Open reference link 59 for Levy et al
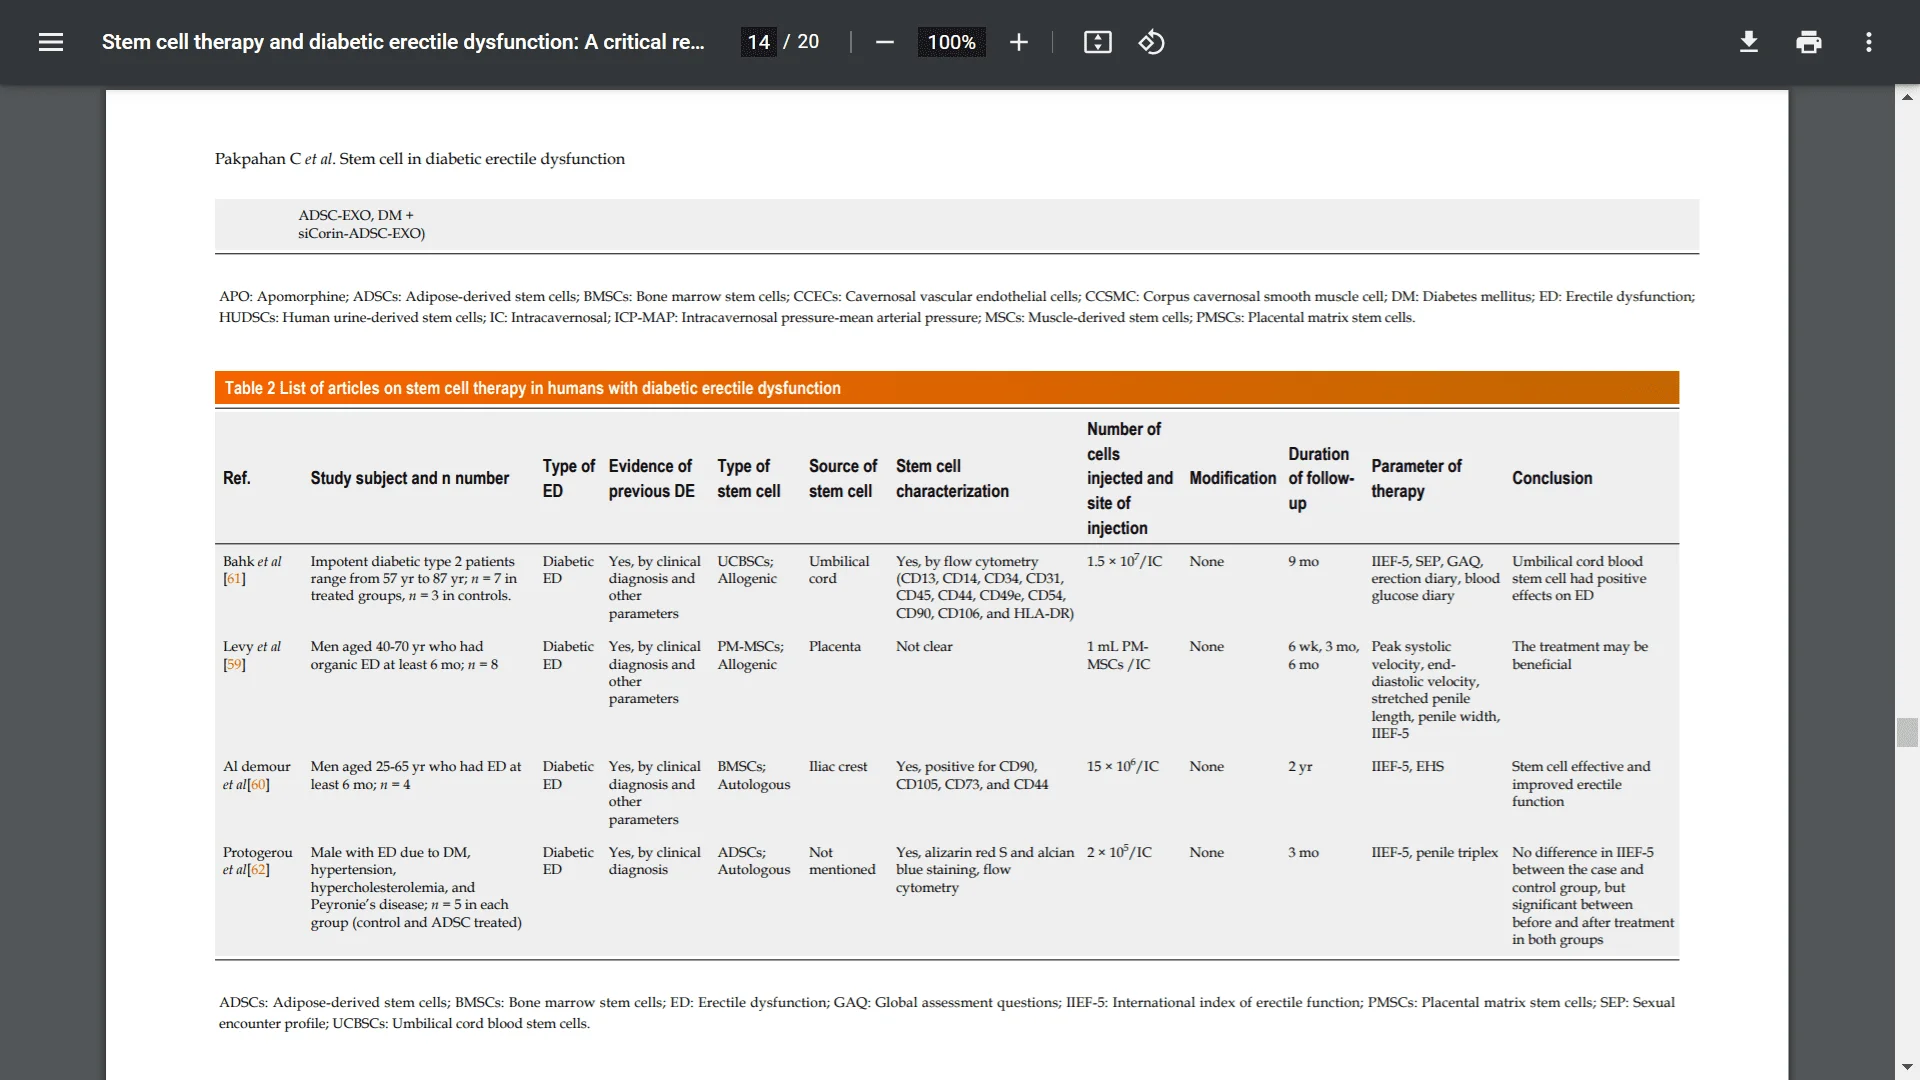The height and width of the screenshot is (1080, 1920). pyautogui.click(x=234, y=665)
